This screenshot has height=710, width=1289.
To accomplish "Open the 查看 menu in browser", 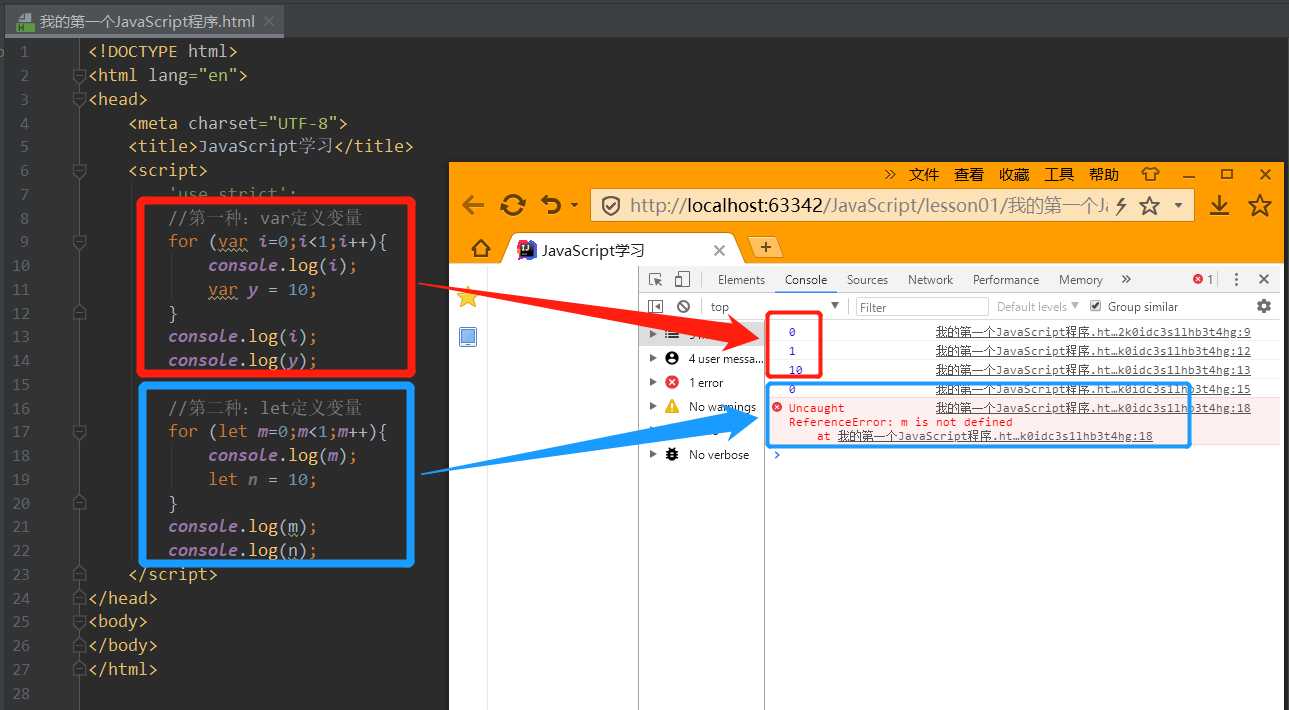I will tap(969, 174).
